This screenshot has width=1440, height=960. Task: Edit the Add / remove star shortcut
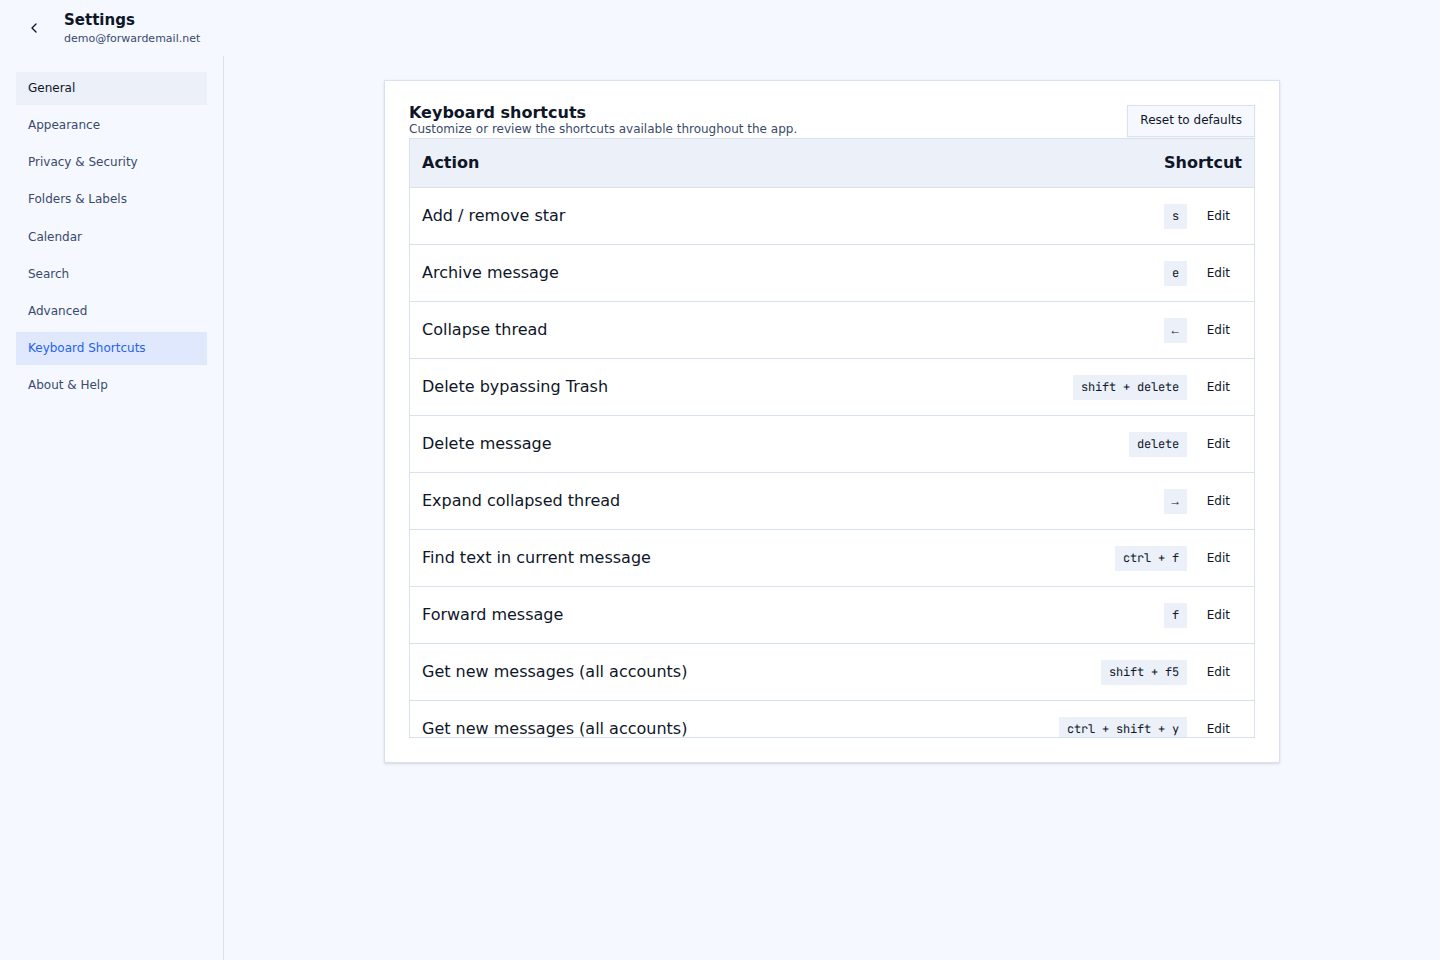point(1218,216)
